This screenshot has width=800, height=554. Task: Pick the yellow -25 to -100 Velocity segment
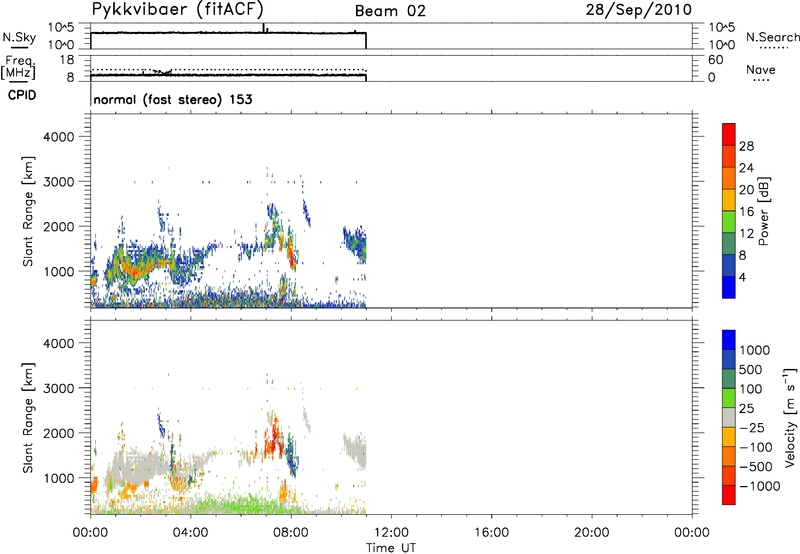(729, 437)
